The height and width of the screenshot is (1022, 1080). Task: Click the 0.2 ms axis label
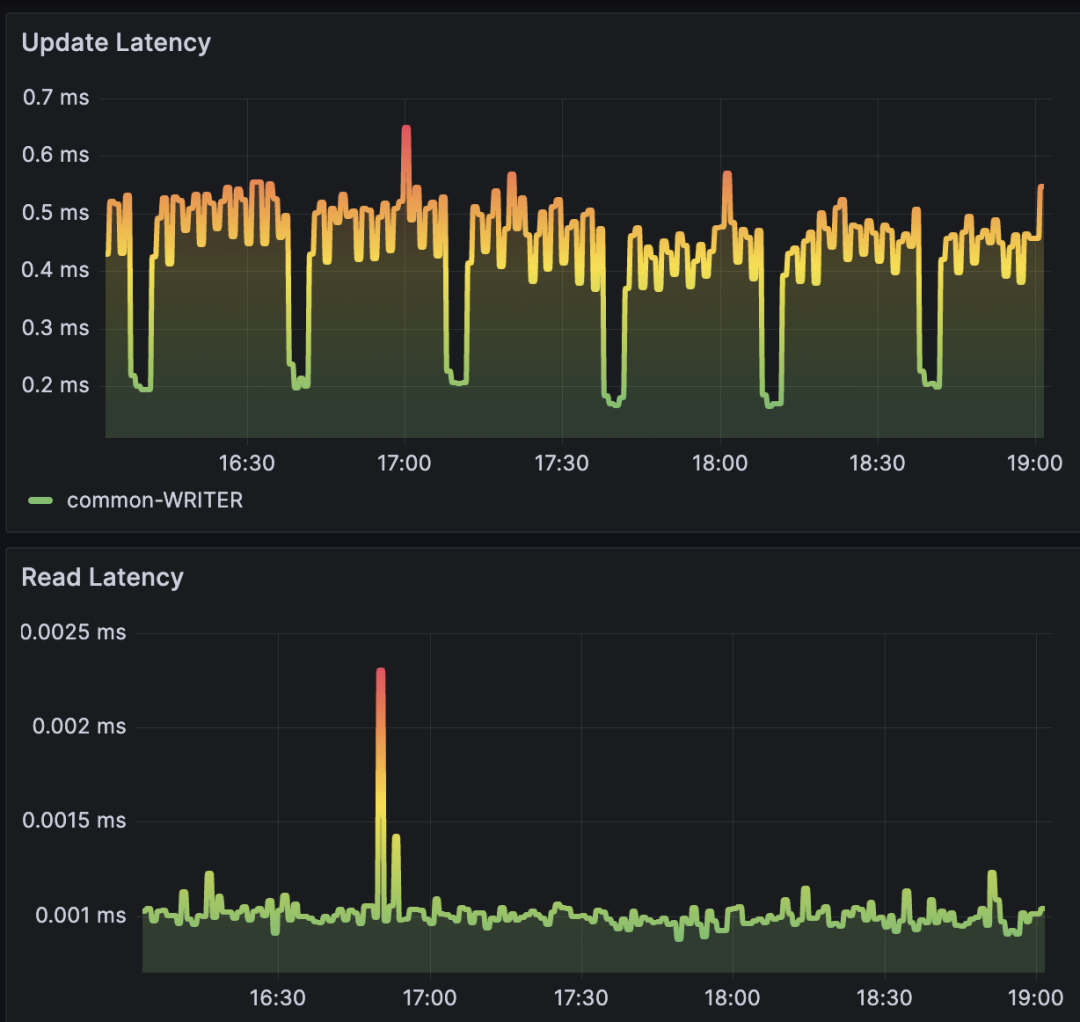(x=56, y=384)
